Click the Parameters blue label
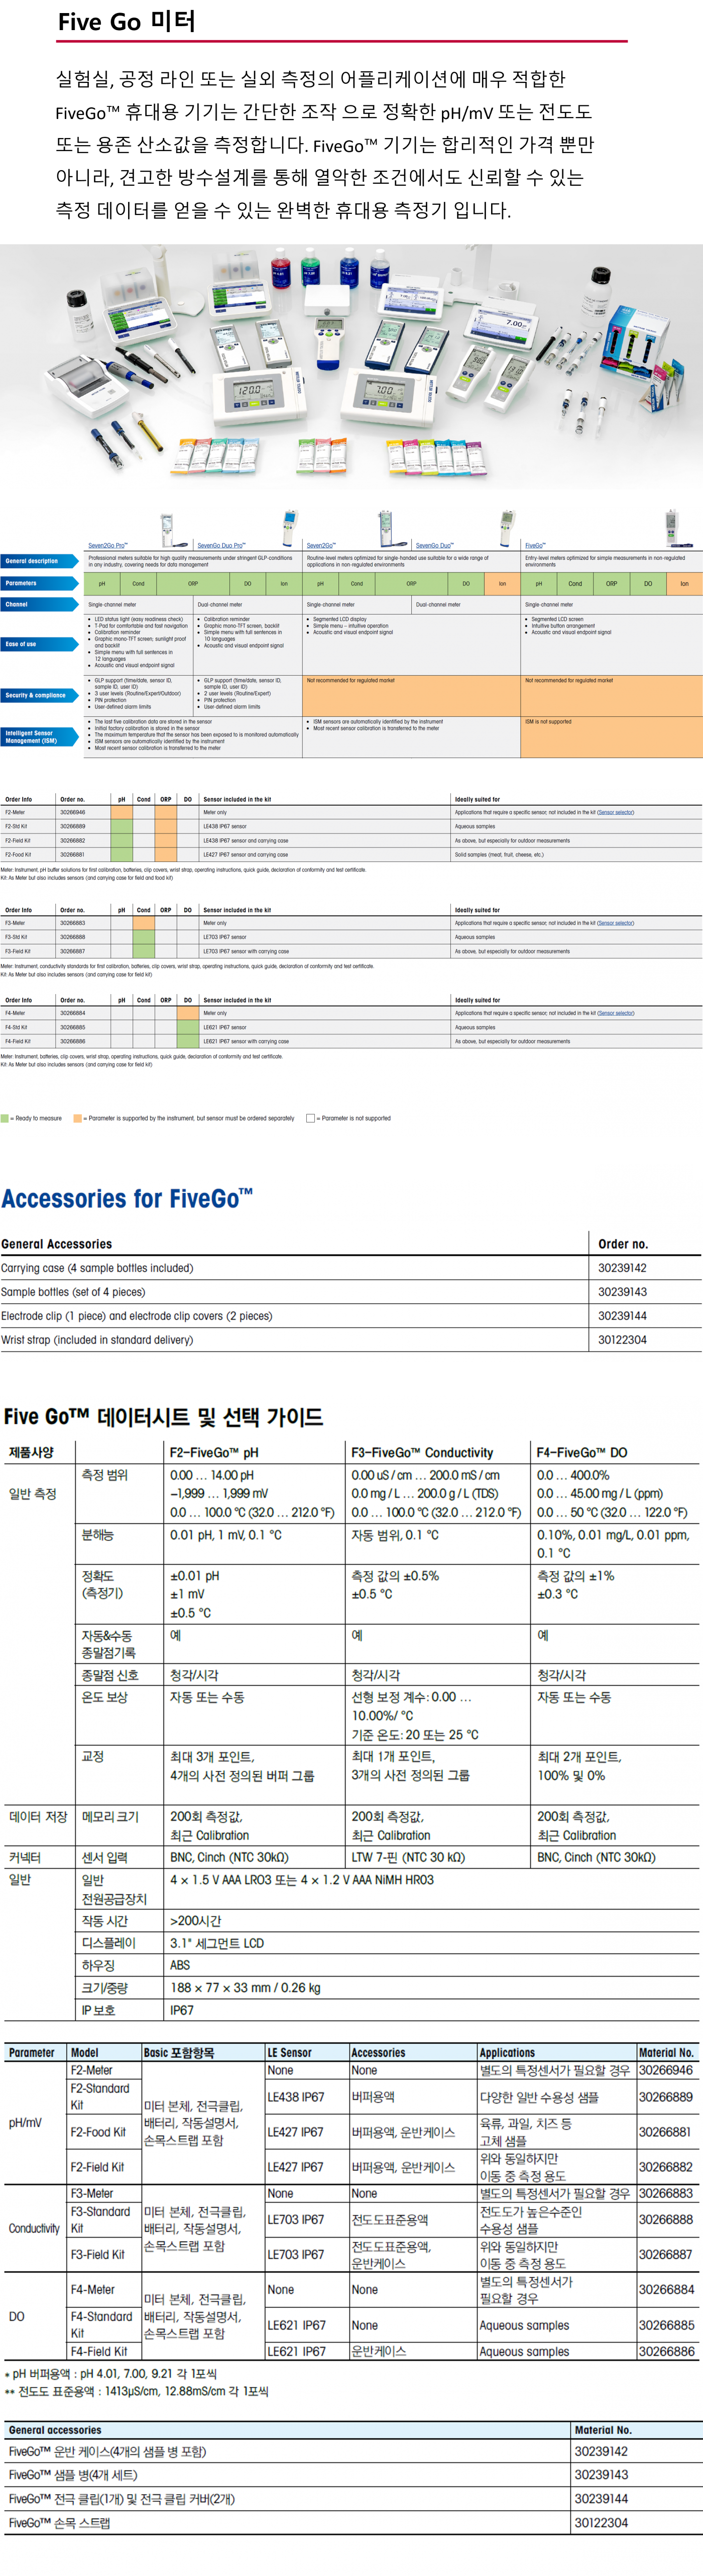 click(x=39, y=583)
